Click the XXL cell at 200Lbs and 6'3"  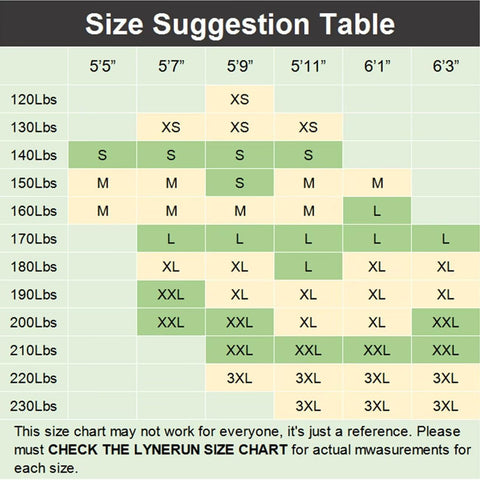[x=446, y=322]
